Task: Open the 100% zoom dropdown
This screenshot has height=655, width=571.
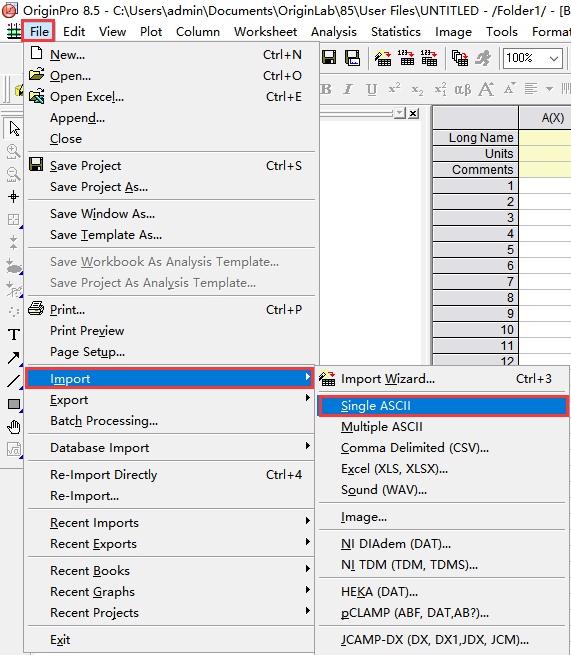Action: click(x=554, y=58)
